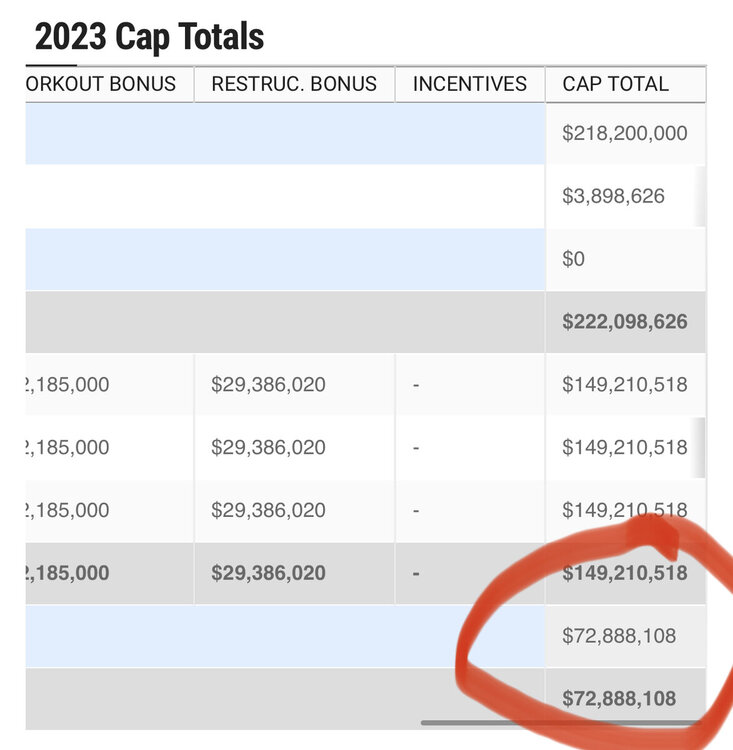Viewport: 733px width, 750px height.
Task: Click the bold $29,386,020 restructure bonus cell
Action: (x=294, y=573)
